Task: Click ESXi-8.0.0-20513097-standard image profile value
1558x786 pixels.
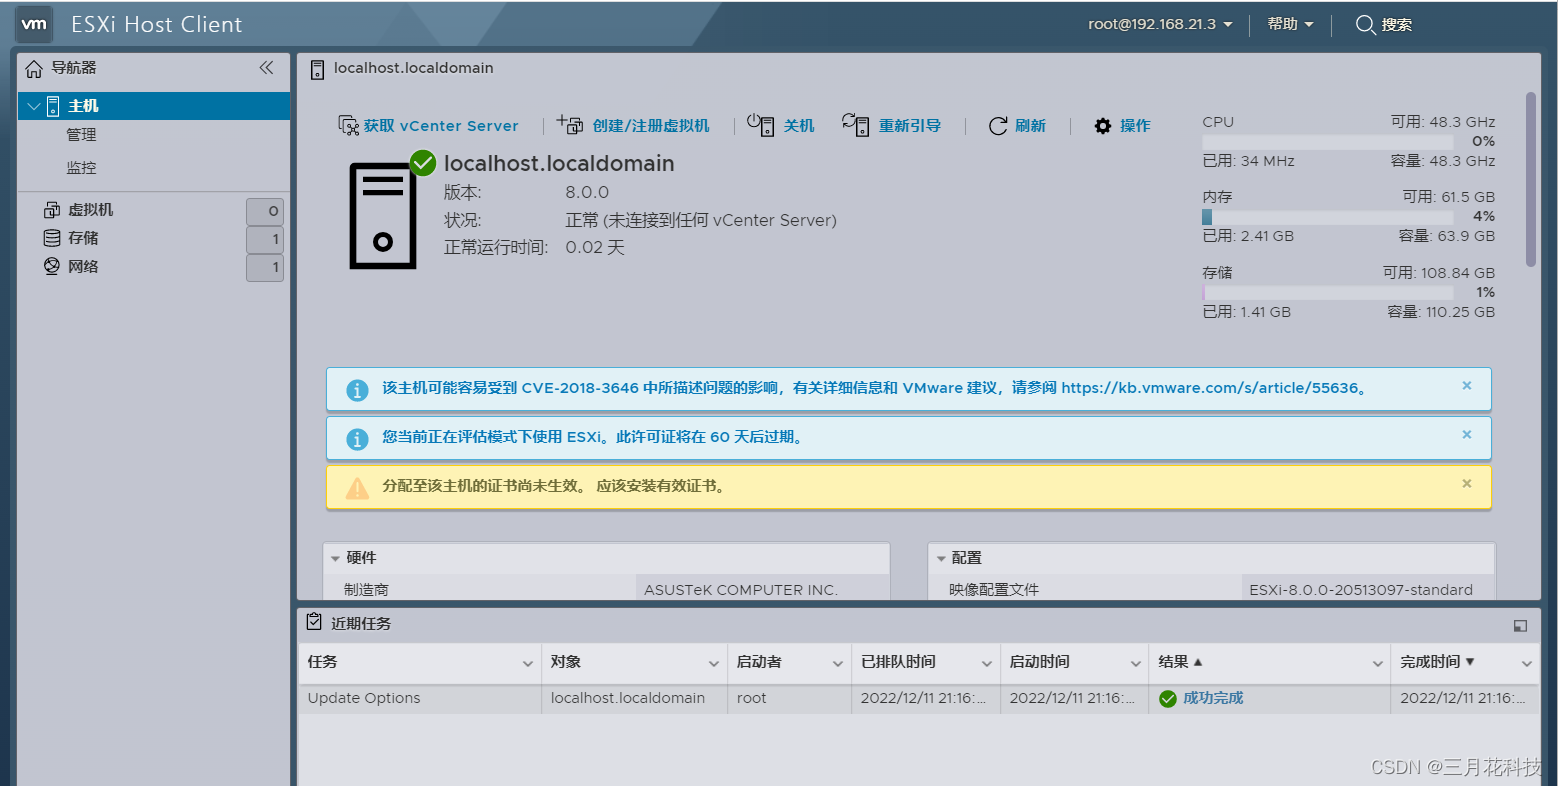Action: coord(1361,590)
